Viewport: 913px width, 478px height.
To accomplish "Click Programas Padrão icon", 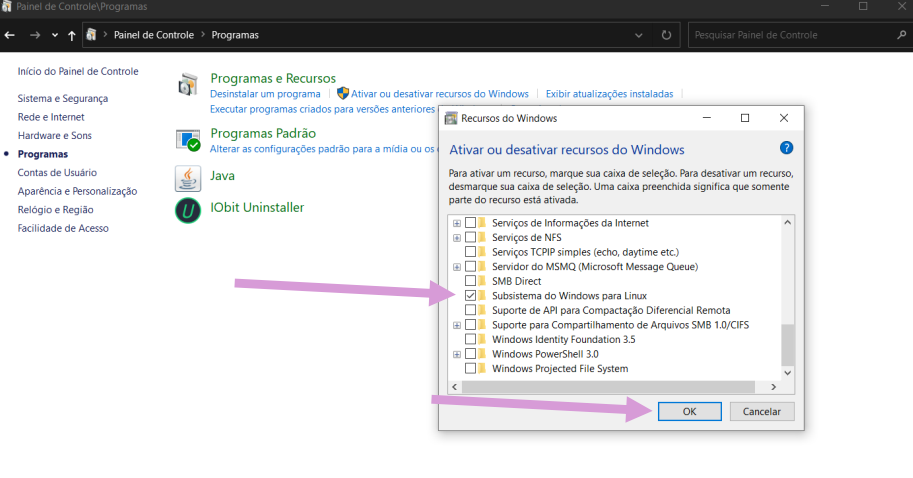I will tap(188, 140).
